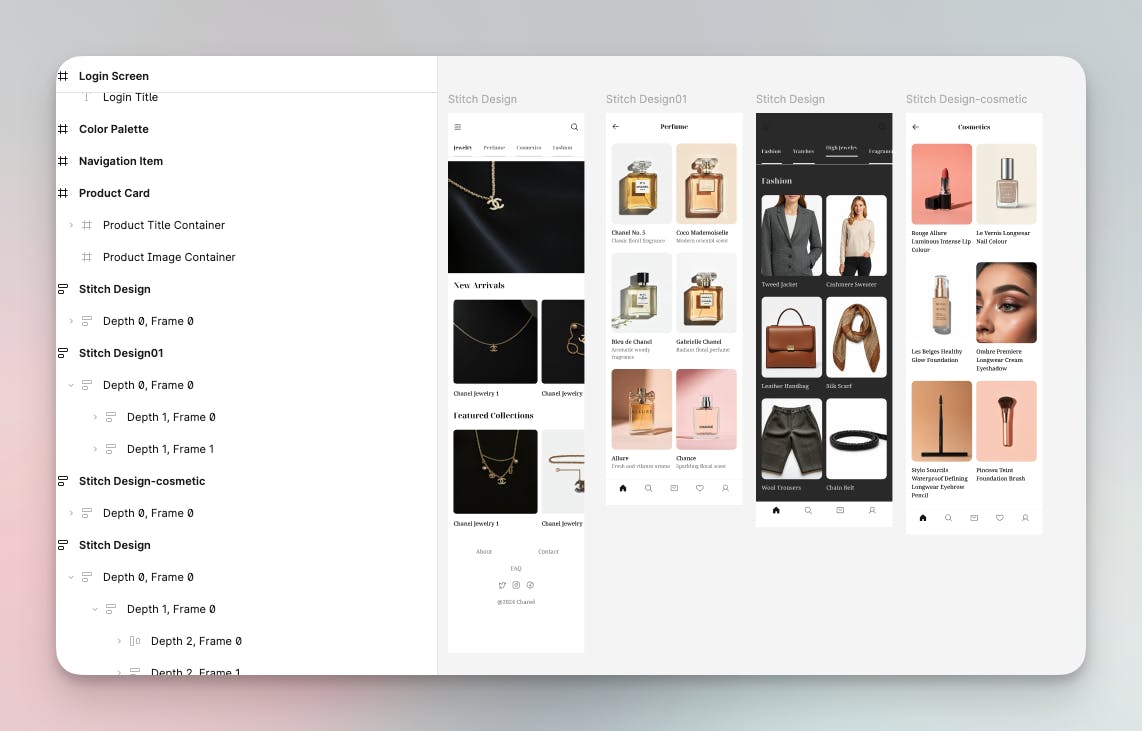Click the frame icon next to Color Palette
Screen dimensions: 1142x731
(x=63, y=129)
